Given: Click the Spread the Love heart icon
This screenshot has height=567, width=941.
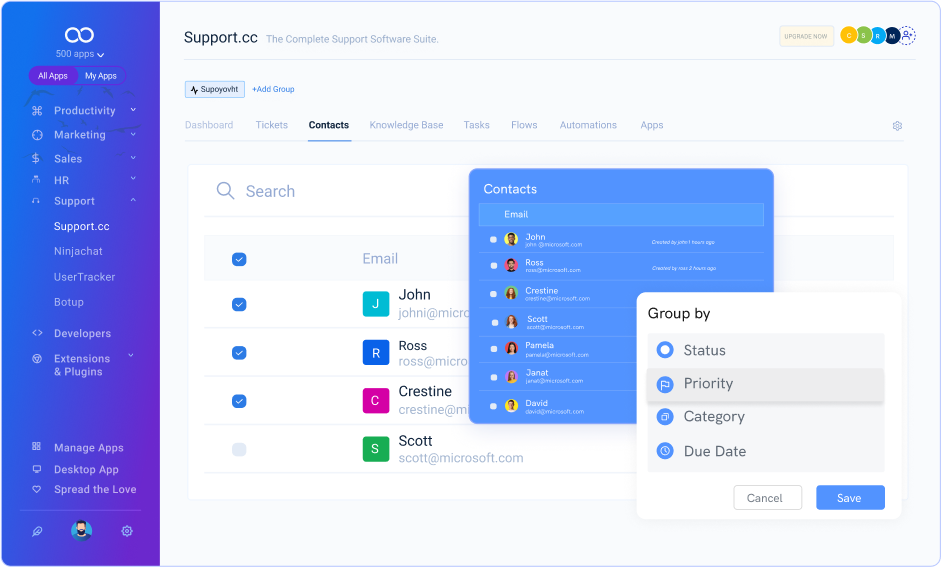Looking at the screenshot, I should [37, 489].
